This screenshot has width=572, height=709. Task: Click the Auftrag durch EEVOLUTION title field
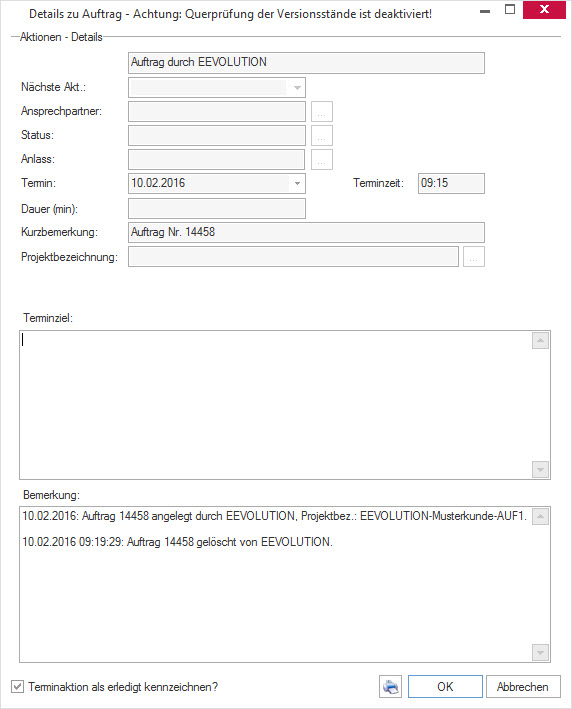coord(306,63)
